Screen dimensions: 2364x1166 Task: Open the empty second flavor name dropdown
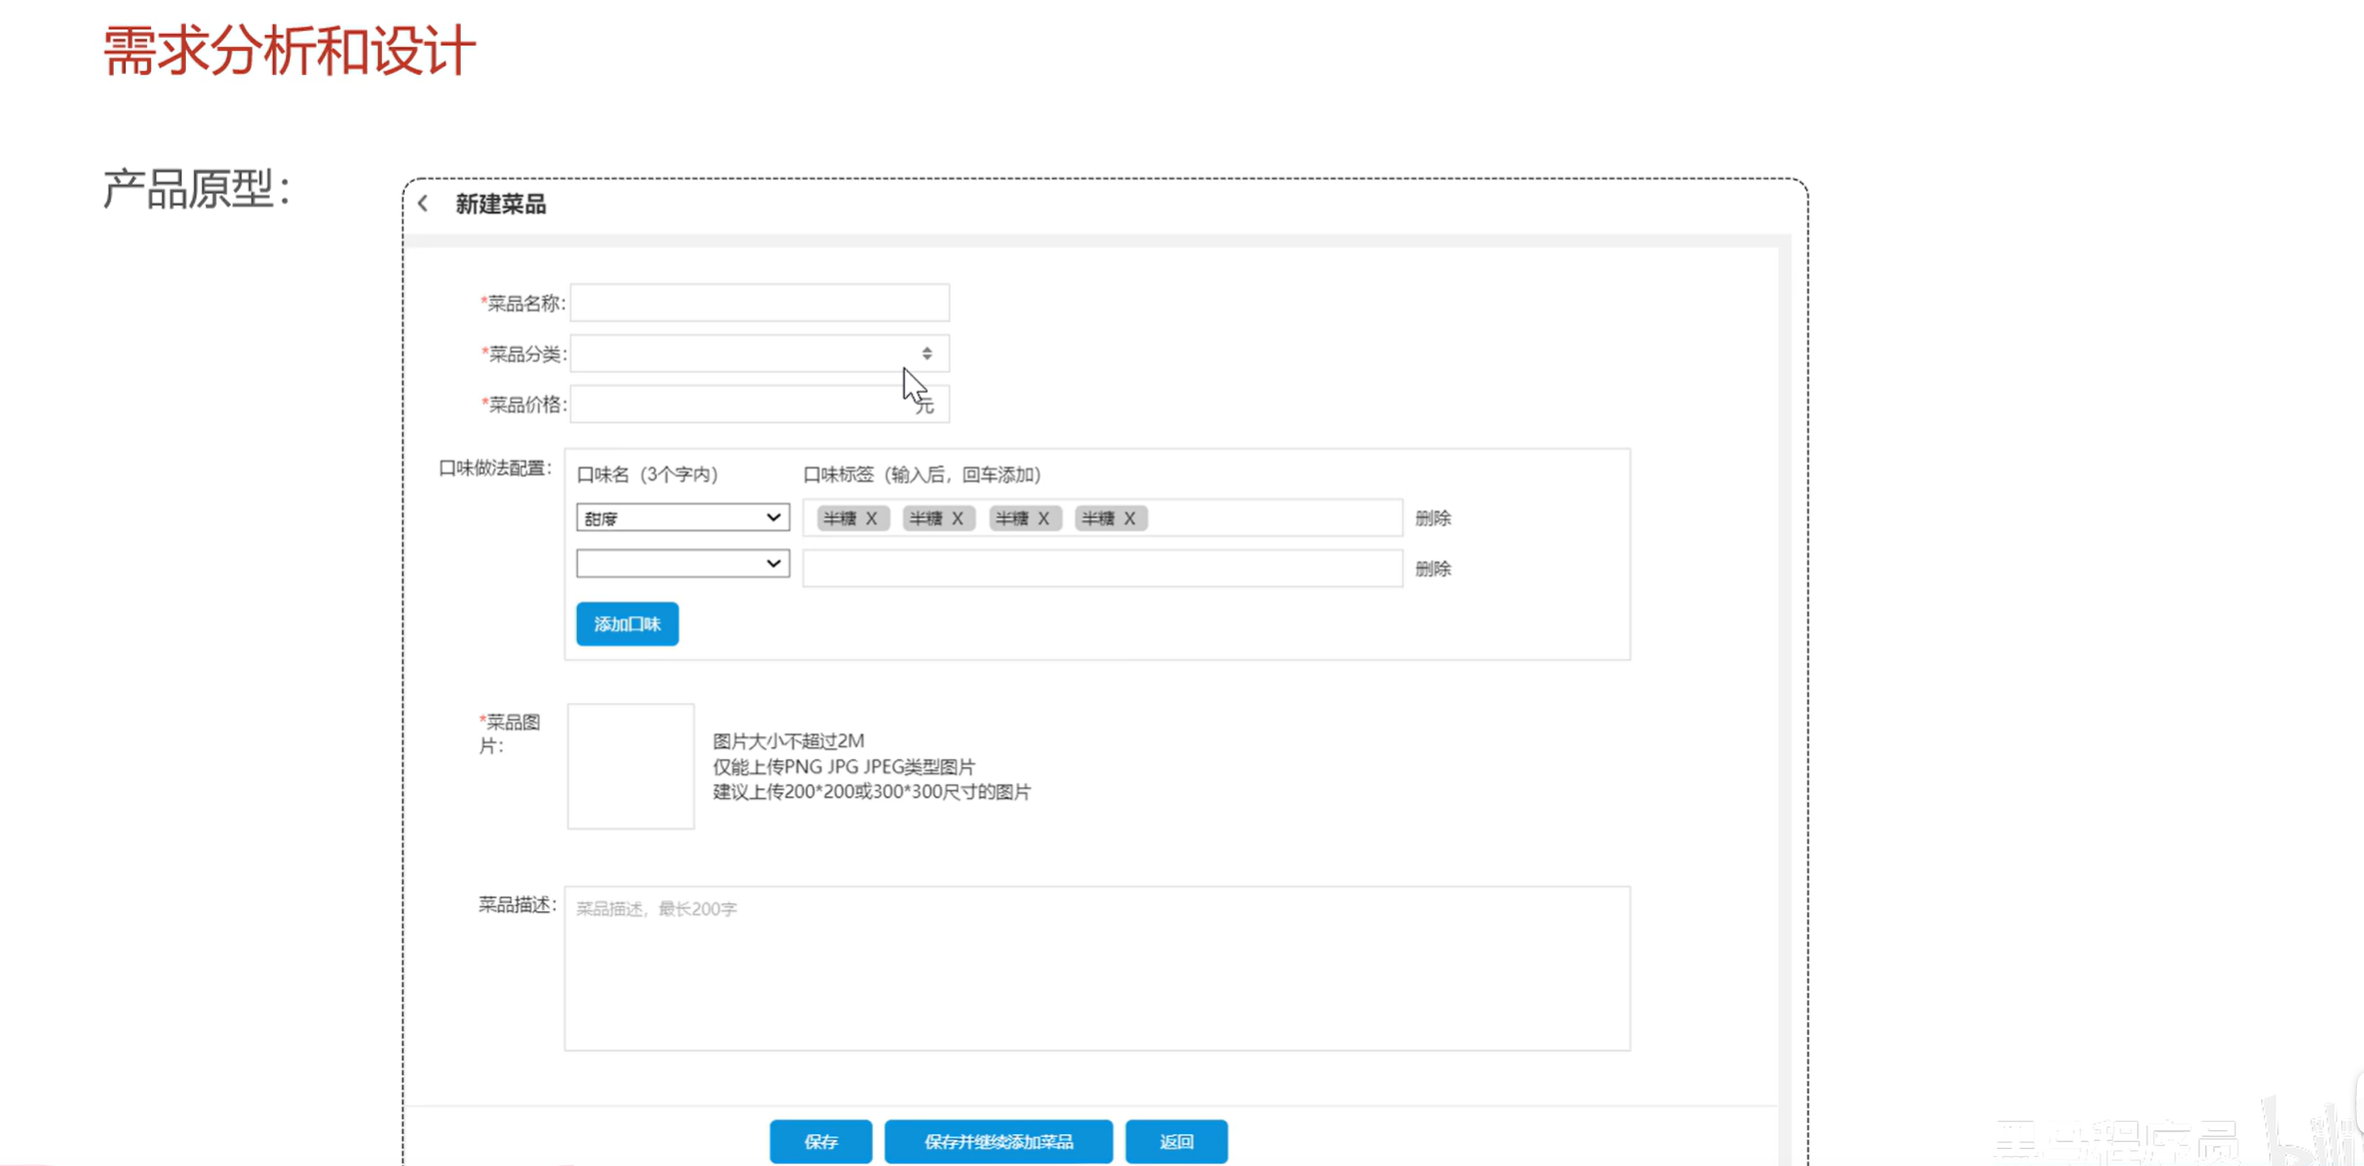click(x=682, y=563)
